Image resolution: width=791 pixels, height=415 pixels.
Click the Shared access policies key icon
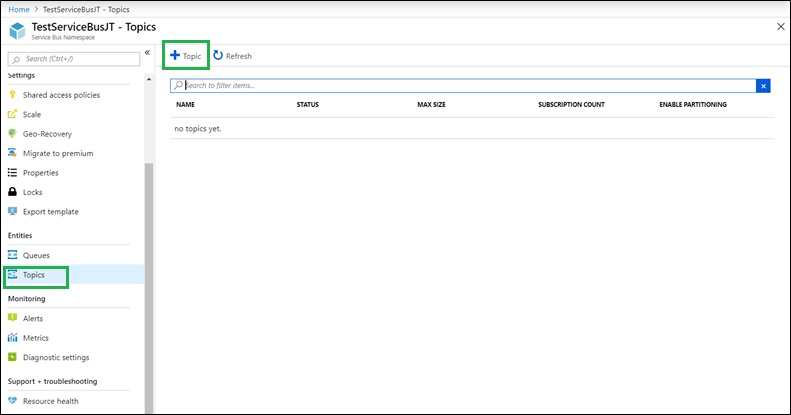13,94
